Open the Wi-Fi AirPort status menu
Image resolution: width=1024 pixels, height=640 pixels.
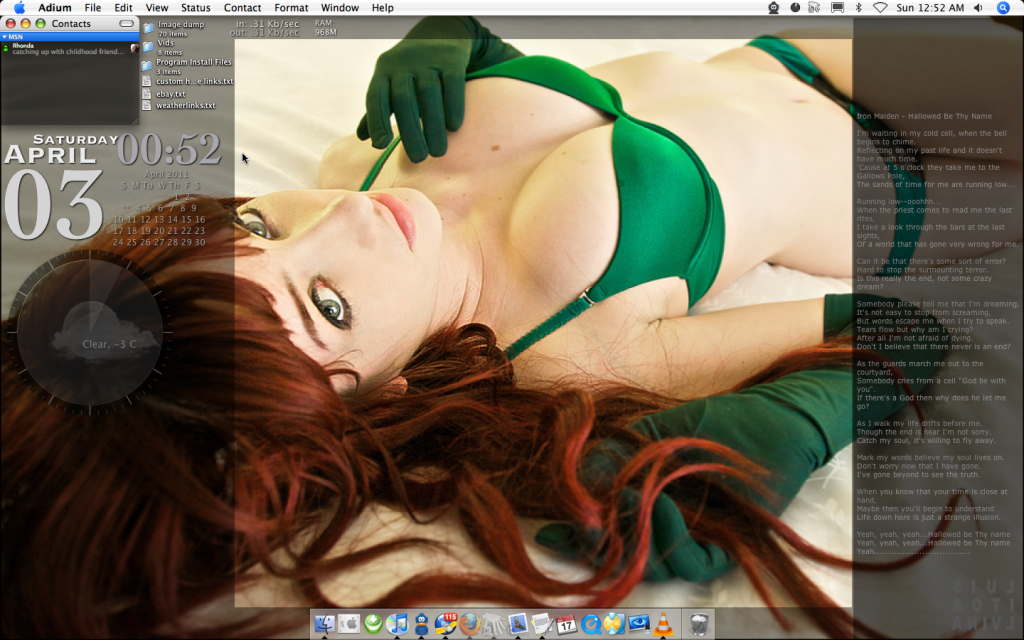(880, 7)
